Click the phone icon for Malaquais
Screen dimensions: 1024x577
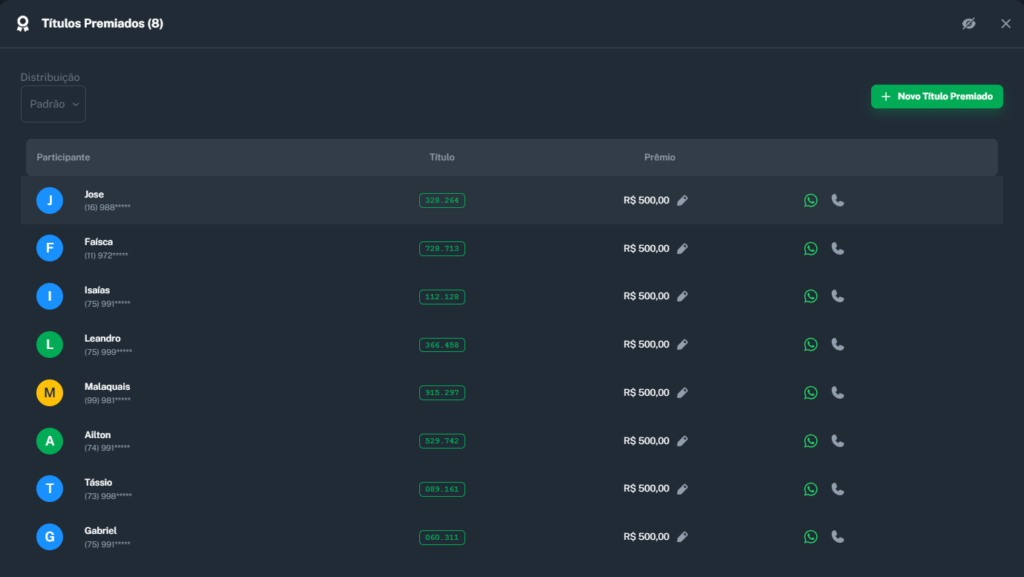point(838,392)
